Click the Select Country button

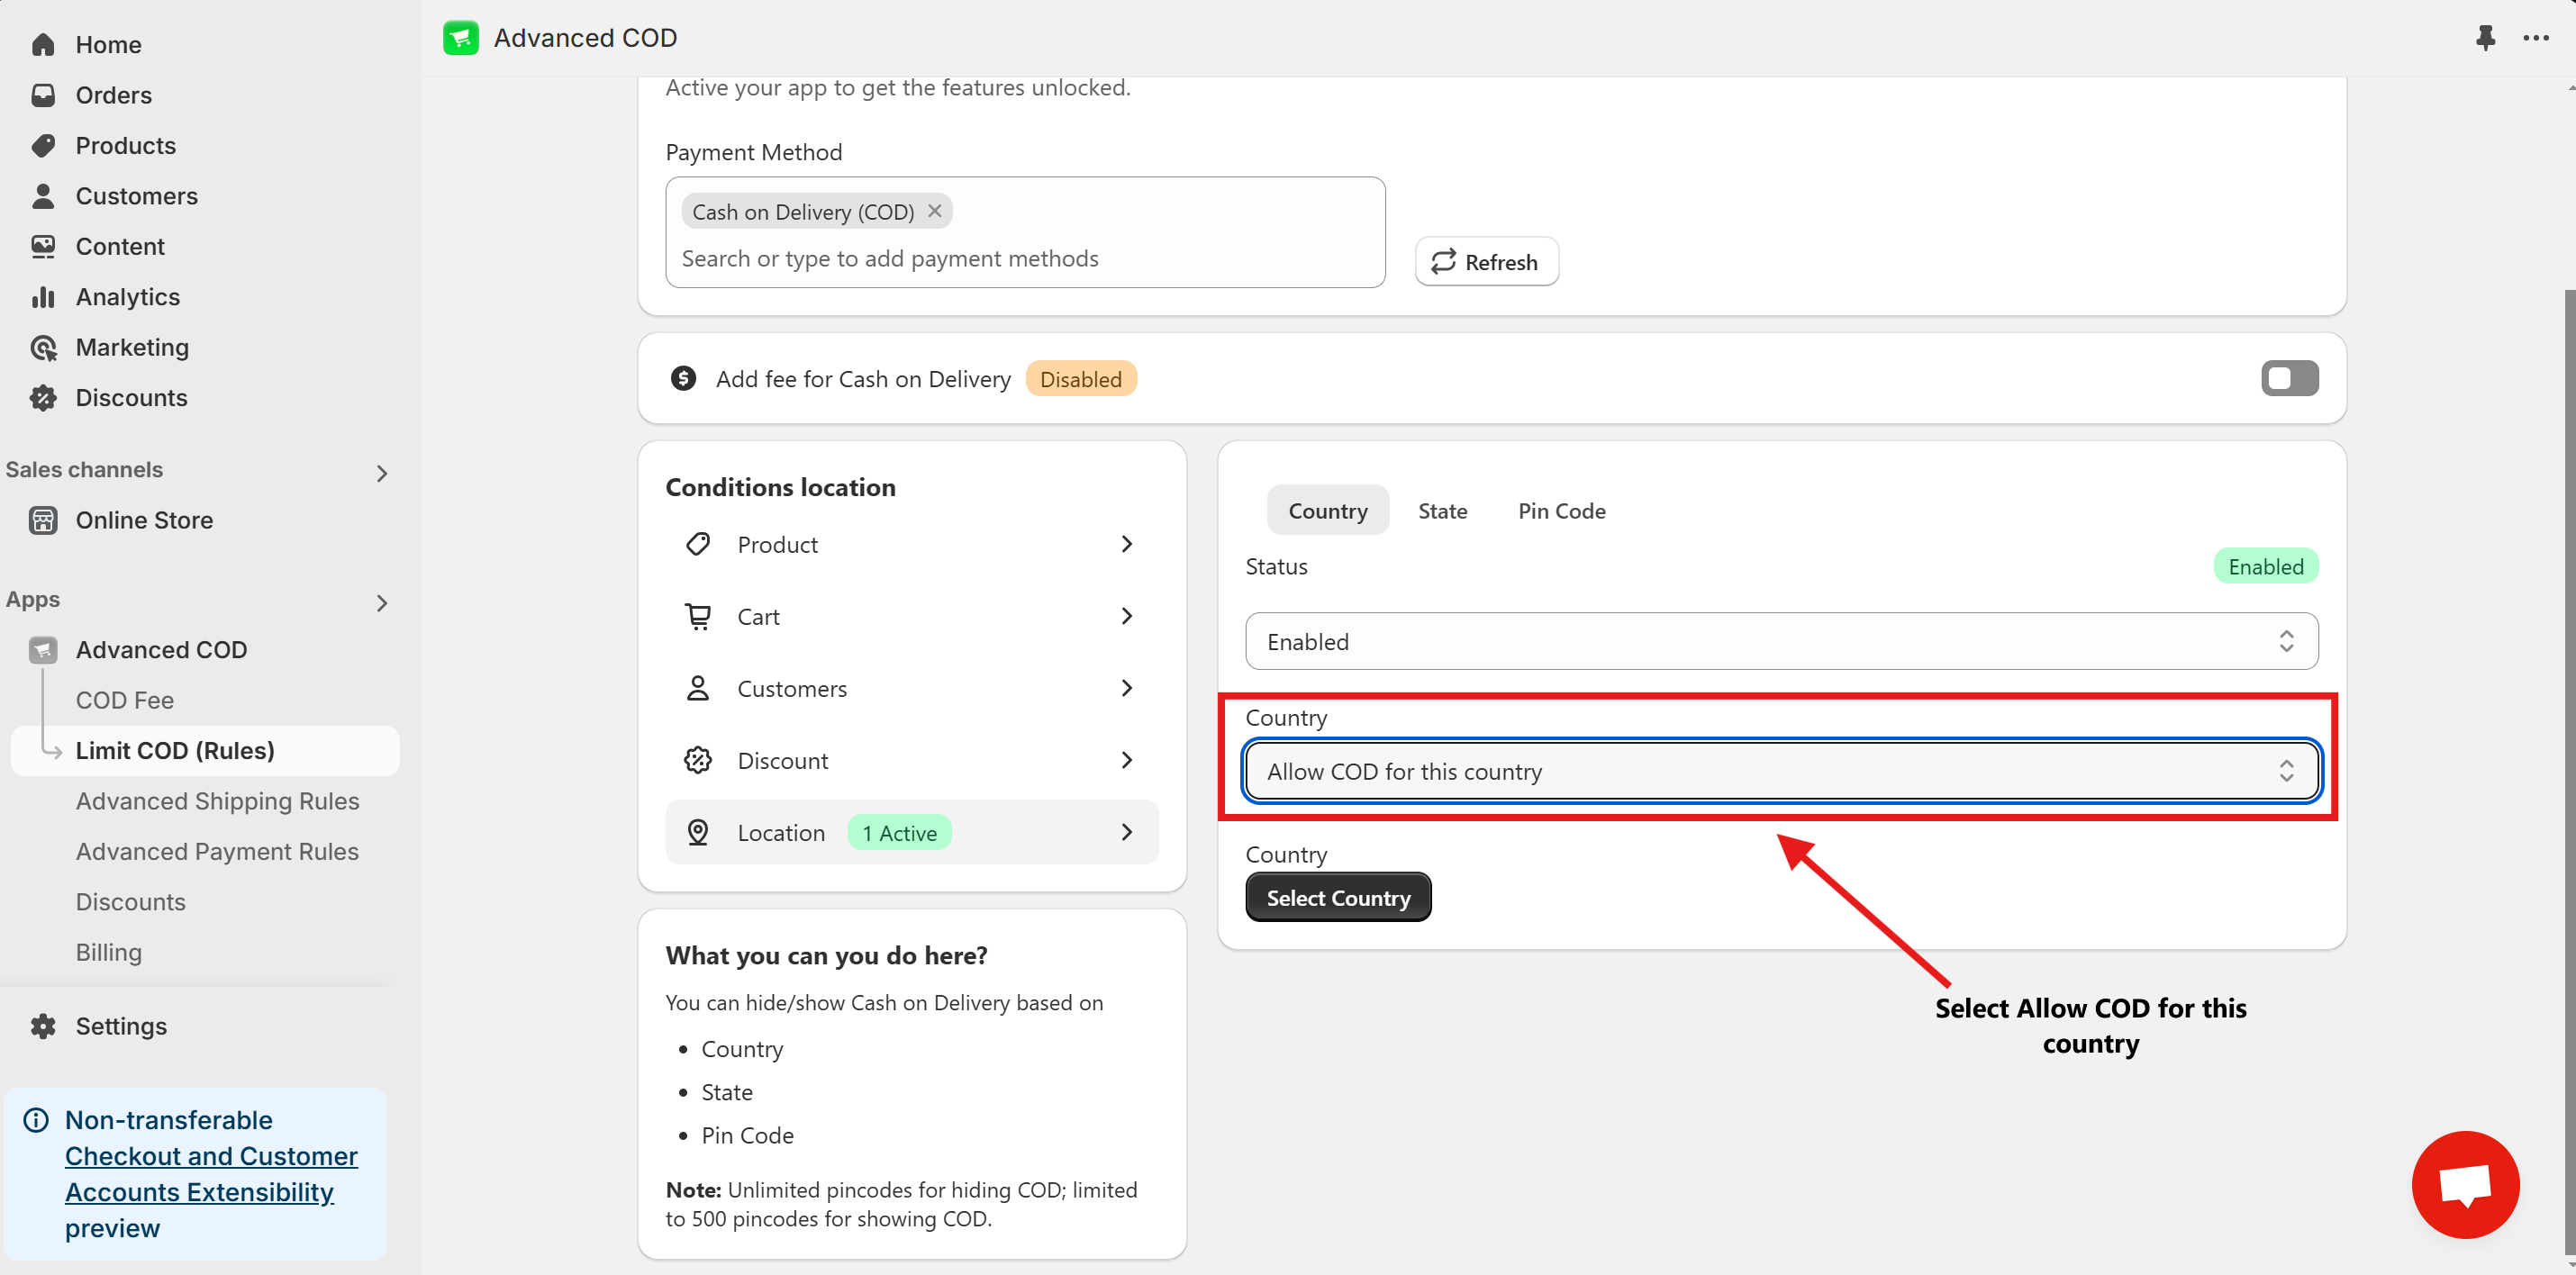[x=1337, y=897]
